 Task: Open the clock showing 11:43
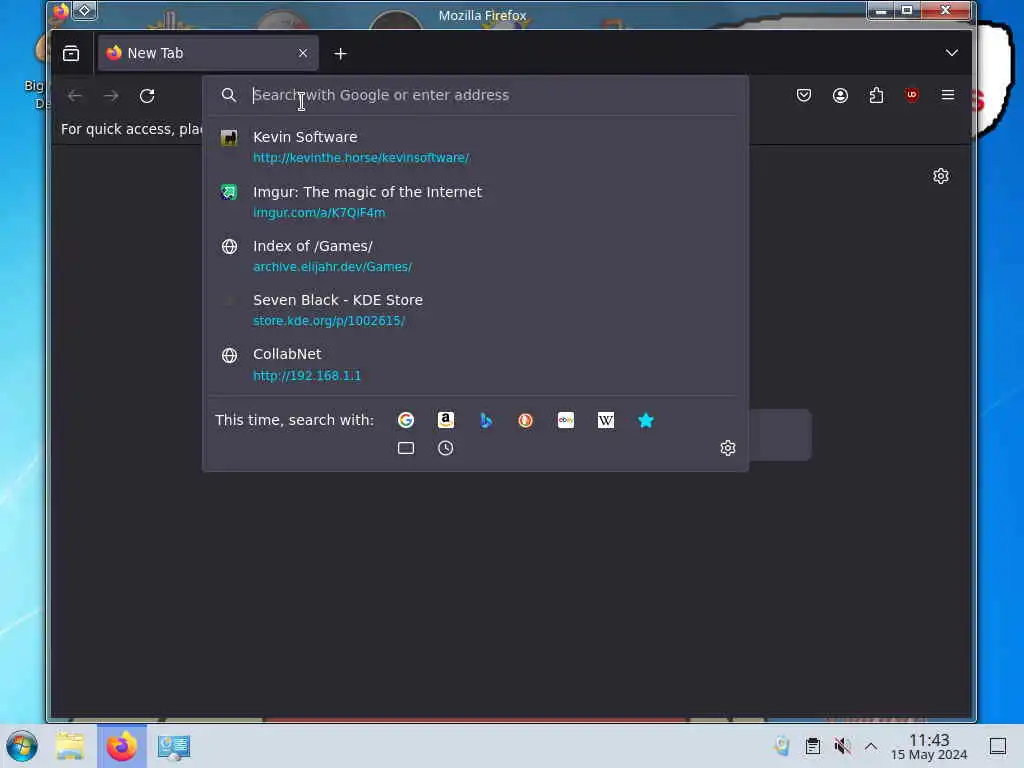pyautogui.click(x=929, y=747)
